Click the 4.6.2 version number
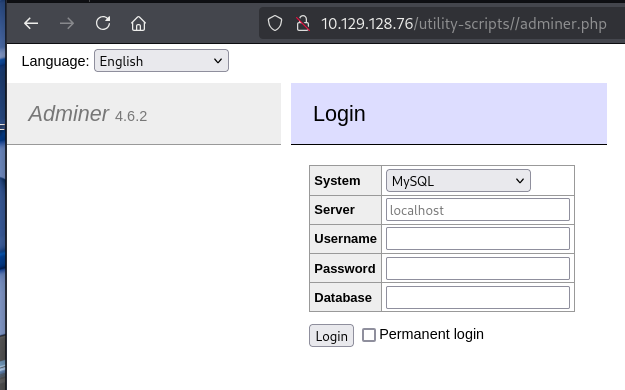 pyautogui.click(x=131, y=116)
